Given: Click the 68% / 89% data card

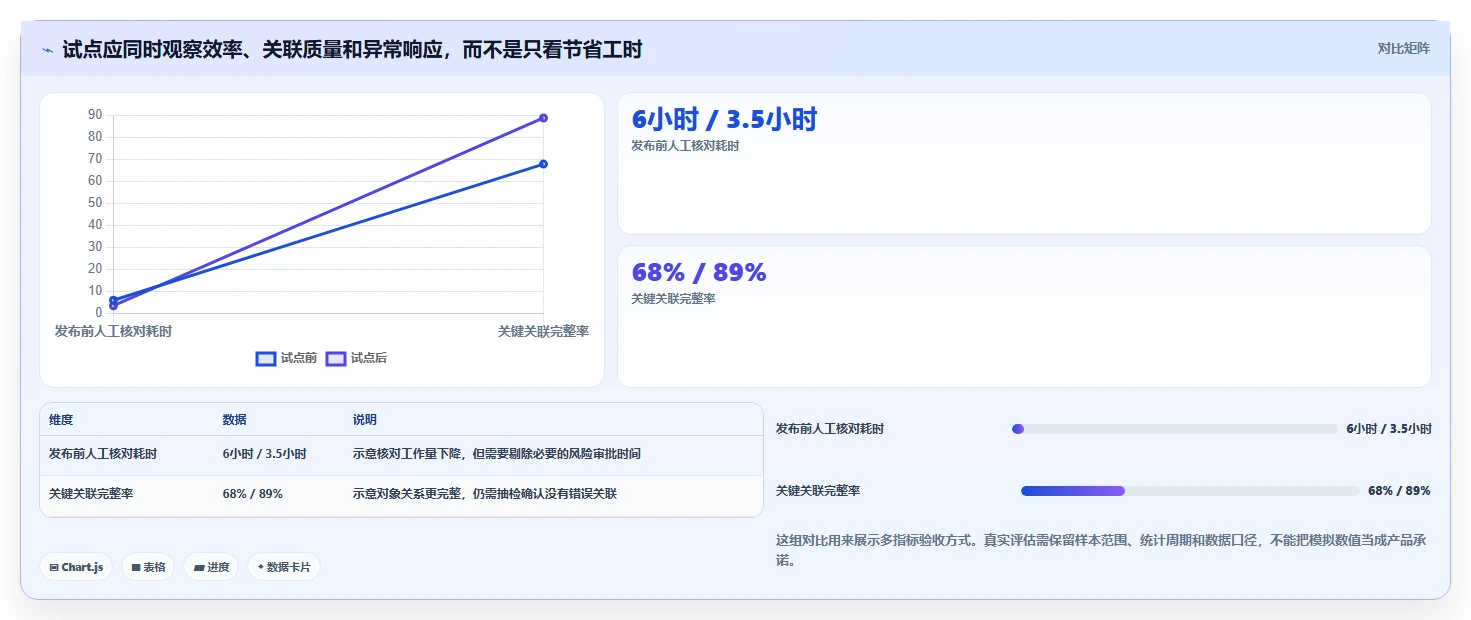Looking at the screenshot, I should pyautogui.click(x=1024, y=316).
